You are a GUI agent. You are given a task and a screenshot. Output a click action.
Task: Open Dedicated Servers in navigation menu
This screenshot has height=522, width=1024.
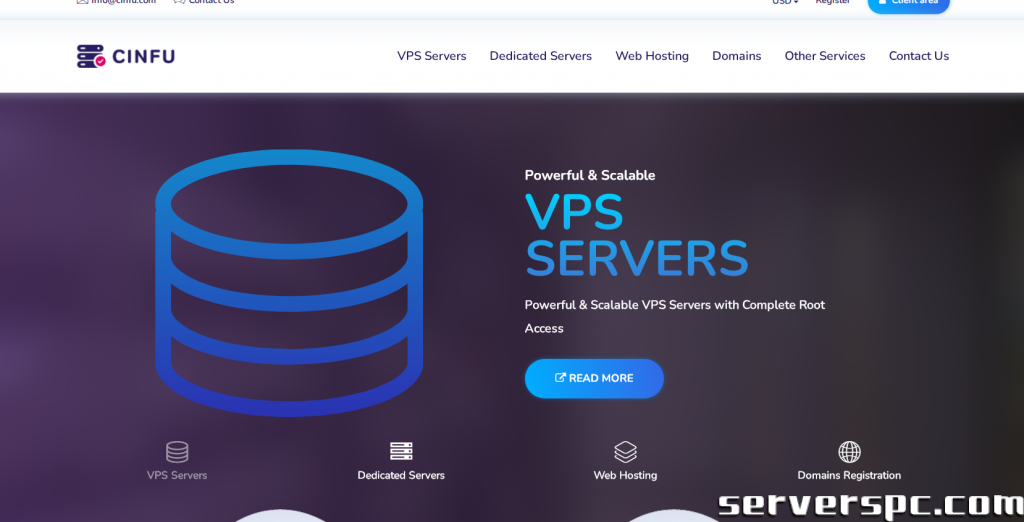[x=540, y=56]
